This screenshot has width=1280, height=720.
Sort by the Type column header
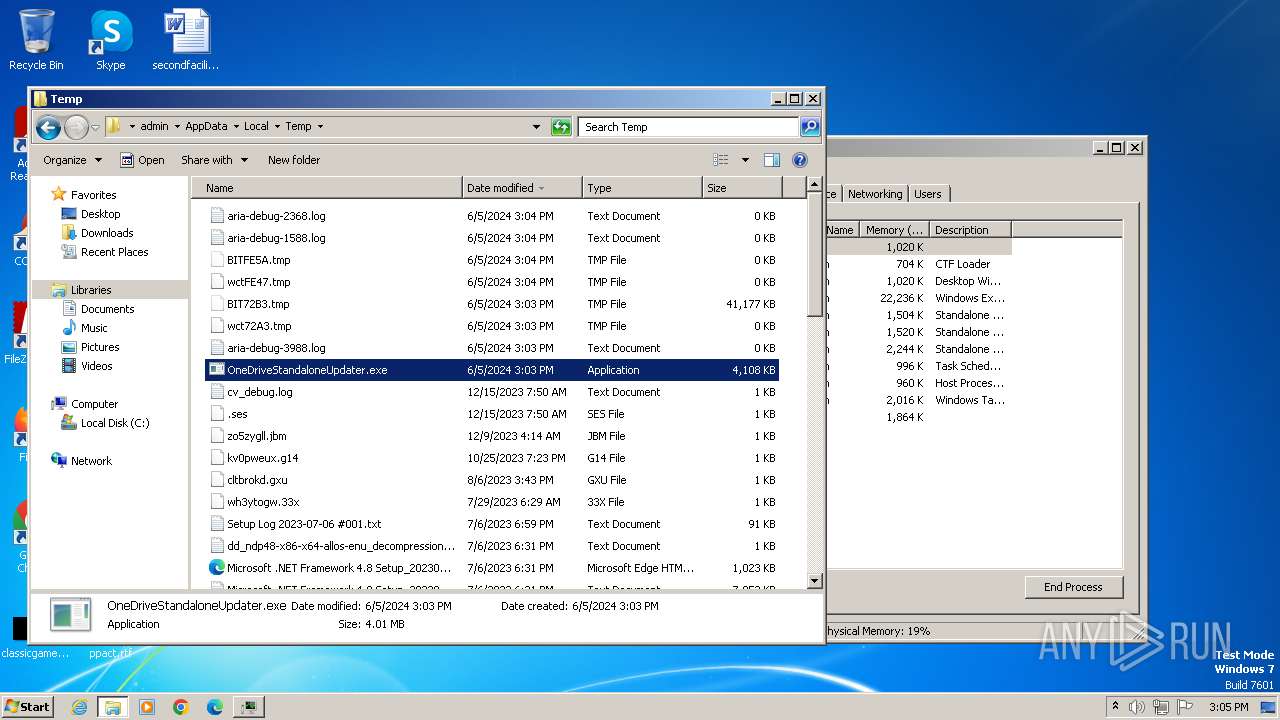pyautogui.click(x=642, y=188)
